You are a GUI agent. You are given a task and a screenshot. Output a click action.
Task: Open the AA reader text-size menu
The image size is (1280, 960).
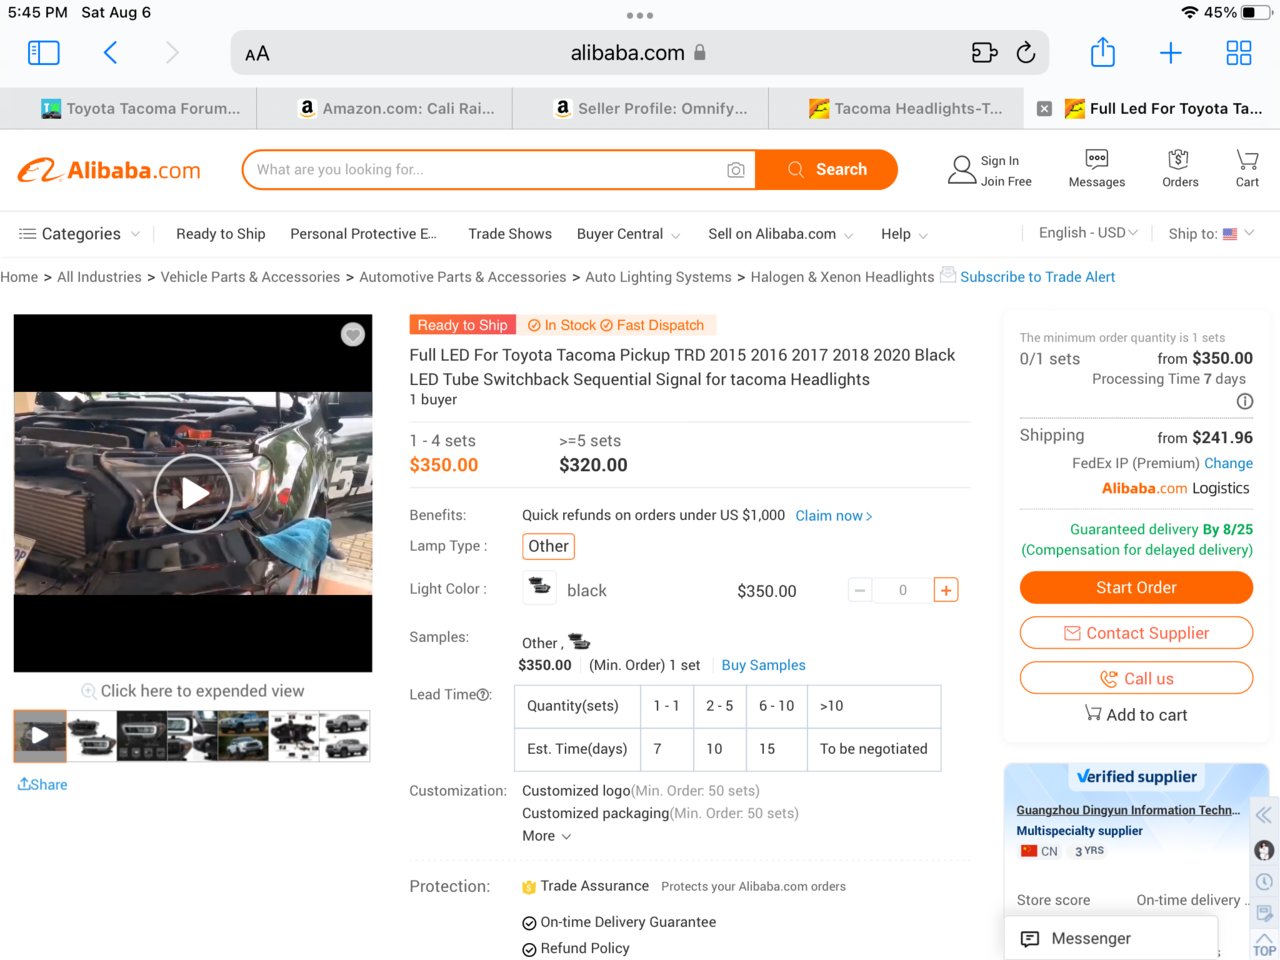pos(257,54)
